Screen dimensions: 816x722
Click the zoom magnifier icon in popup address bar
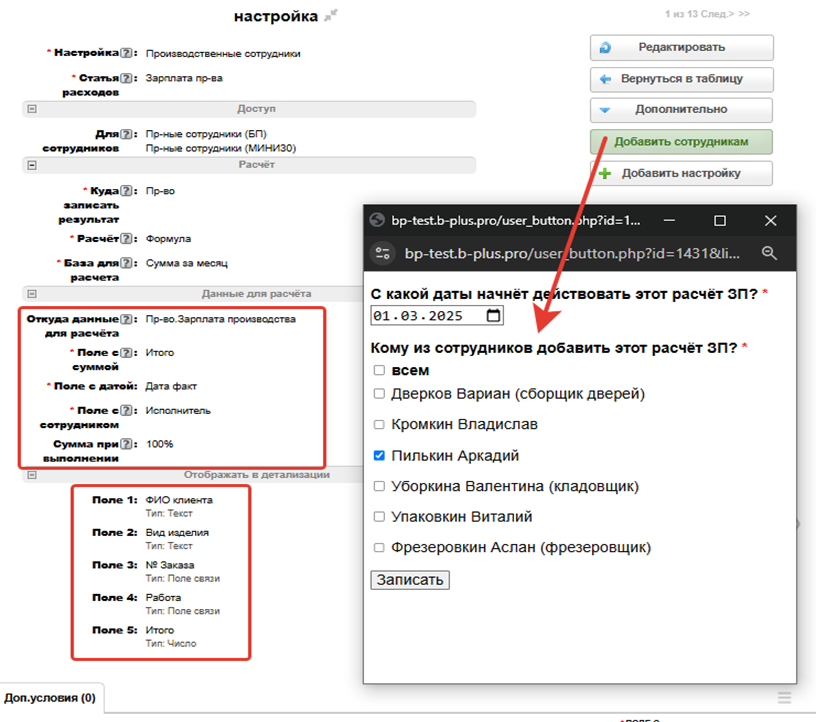tap(769, 254)
